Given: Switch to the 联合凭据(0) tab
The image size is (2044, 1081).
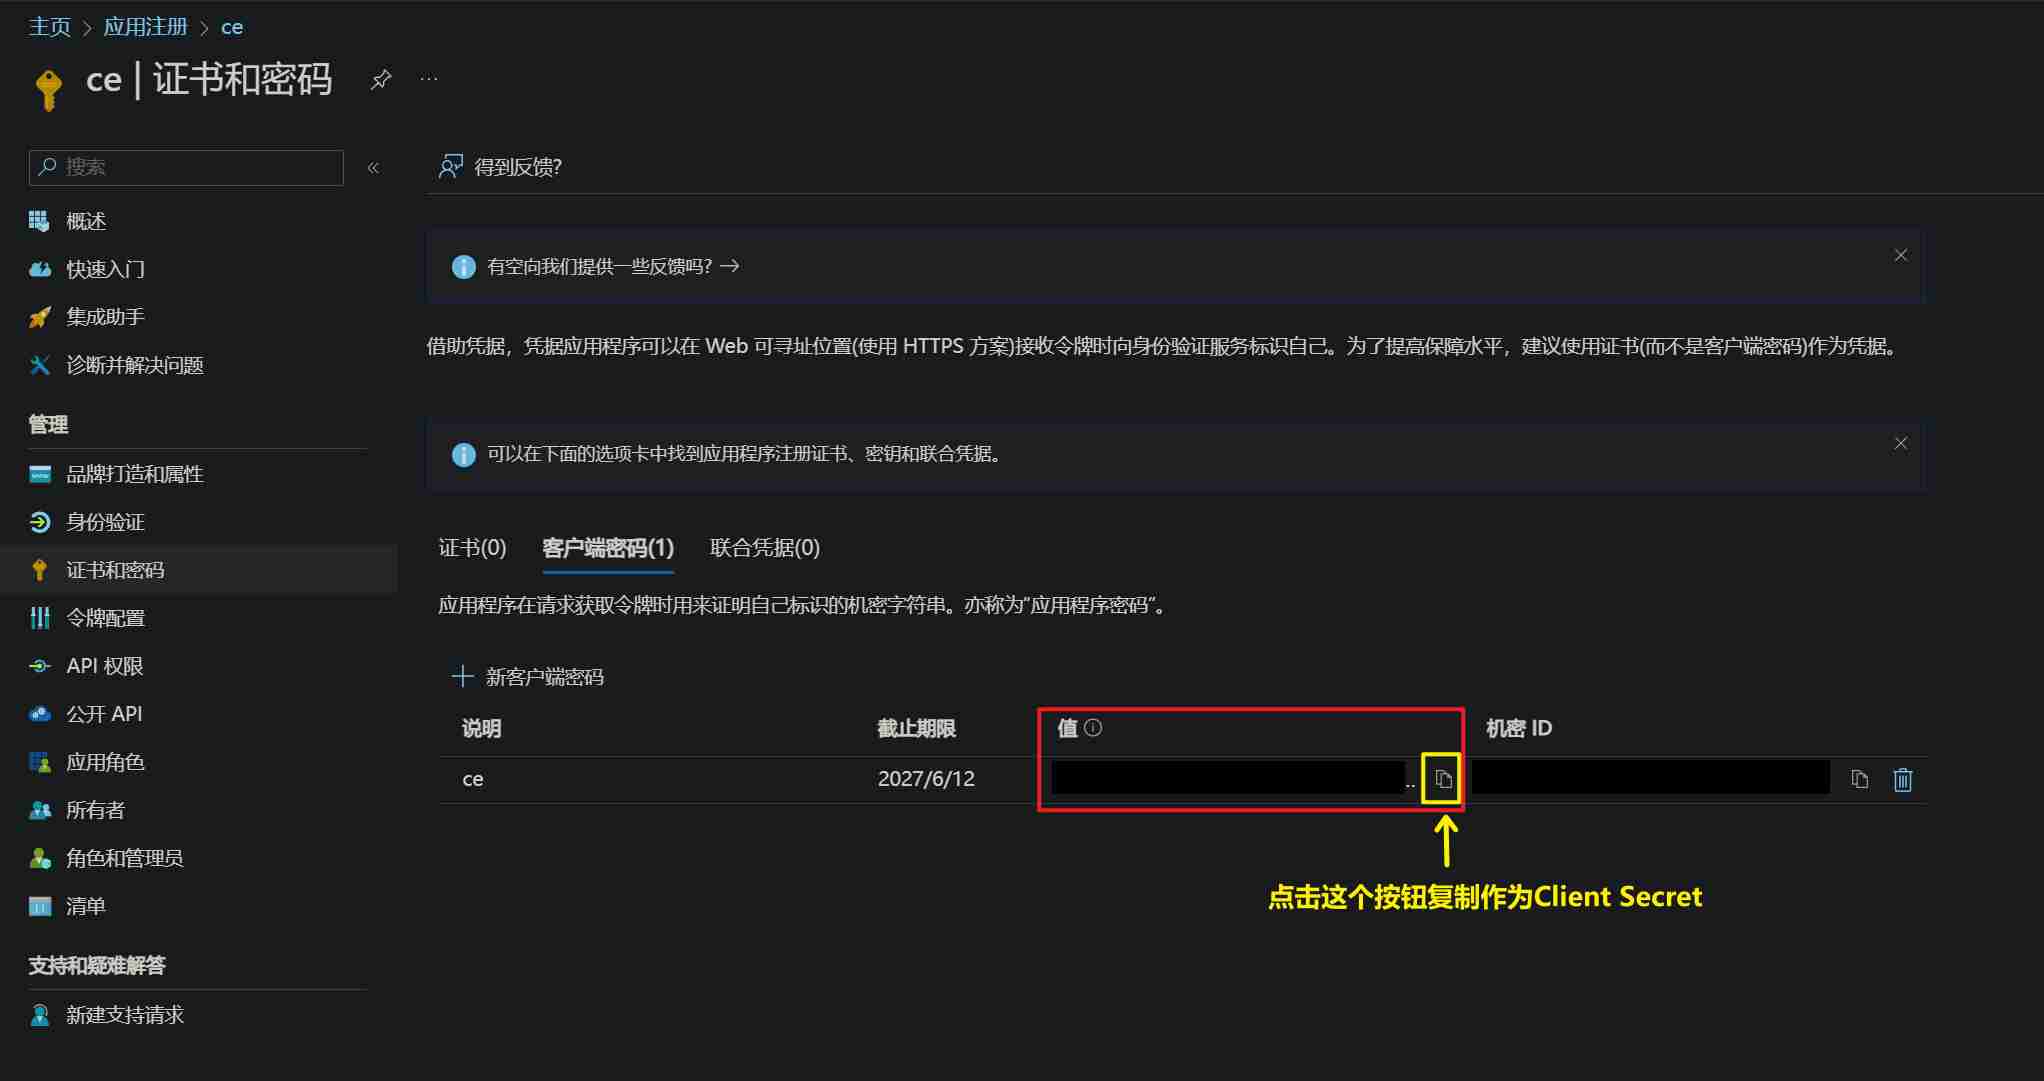Looking at the screenshot, I should tap(764, 548).
